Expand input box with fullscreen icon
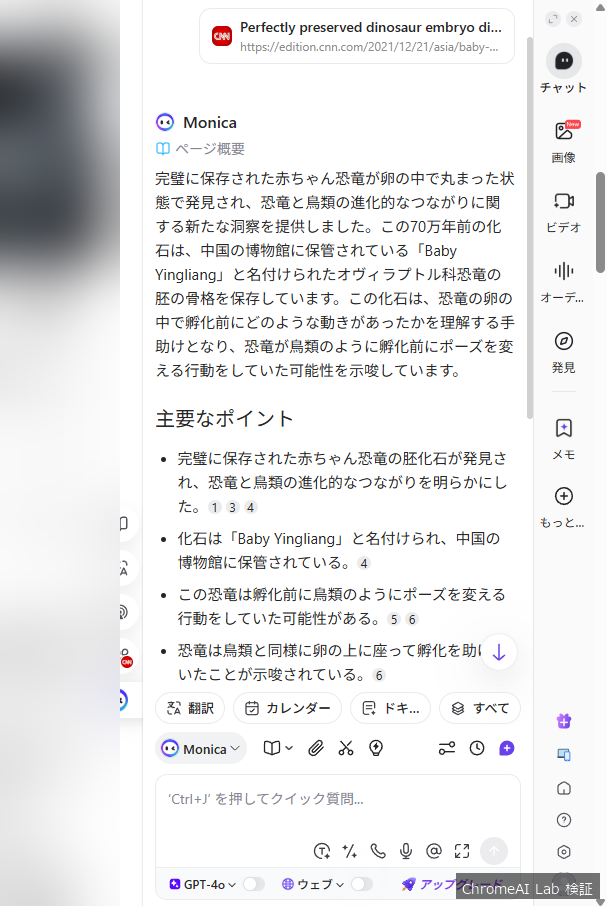 point(462,851)
